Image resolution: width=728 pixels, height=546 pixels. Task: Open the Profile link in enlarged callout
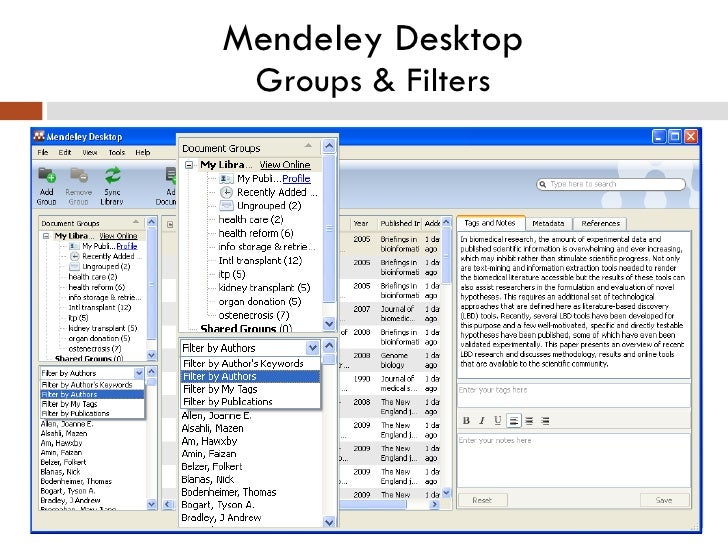tap(296, 179)
